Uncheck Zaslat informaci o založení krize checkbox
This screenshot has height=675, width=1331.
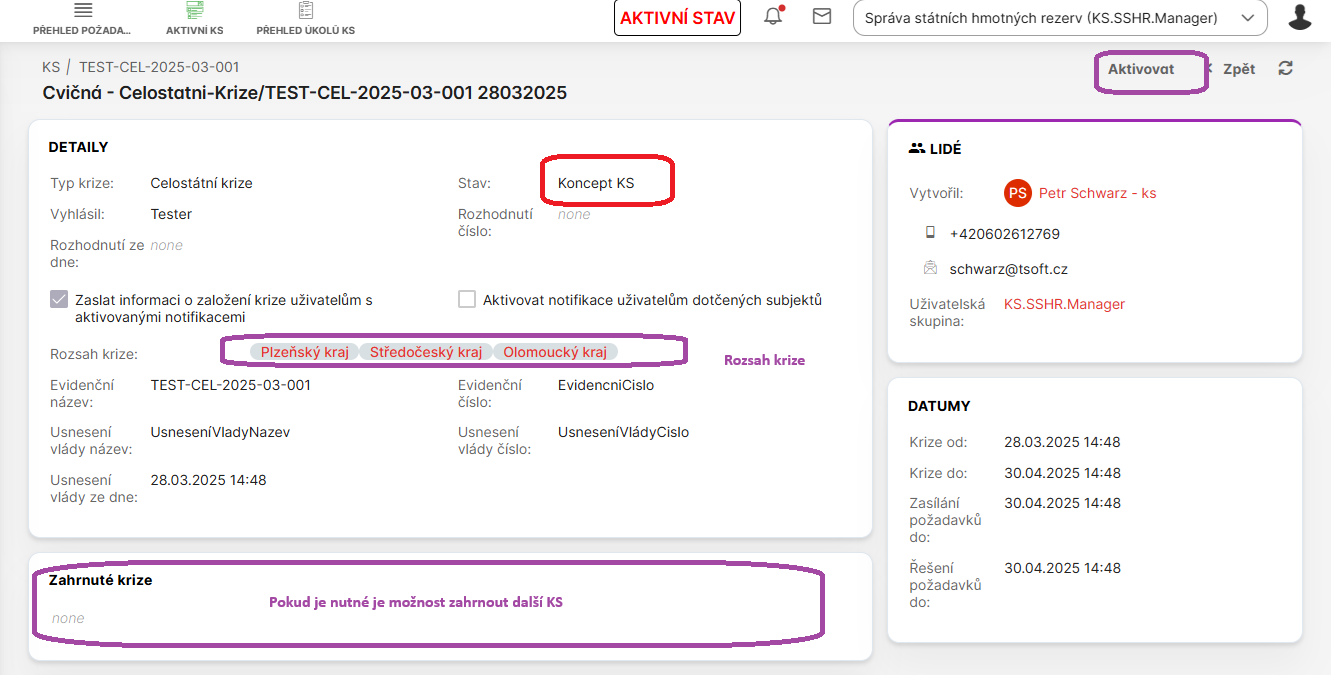[59, 299]
